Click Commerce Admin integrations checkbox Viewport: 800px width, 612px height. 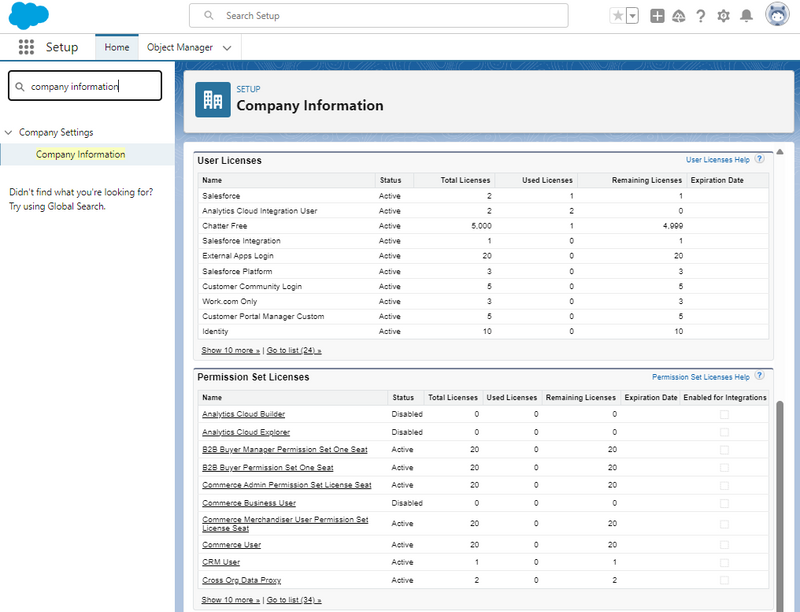[724, 486]
